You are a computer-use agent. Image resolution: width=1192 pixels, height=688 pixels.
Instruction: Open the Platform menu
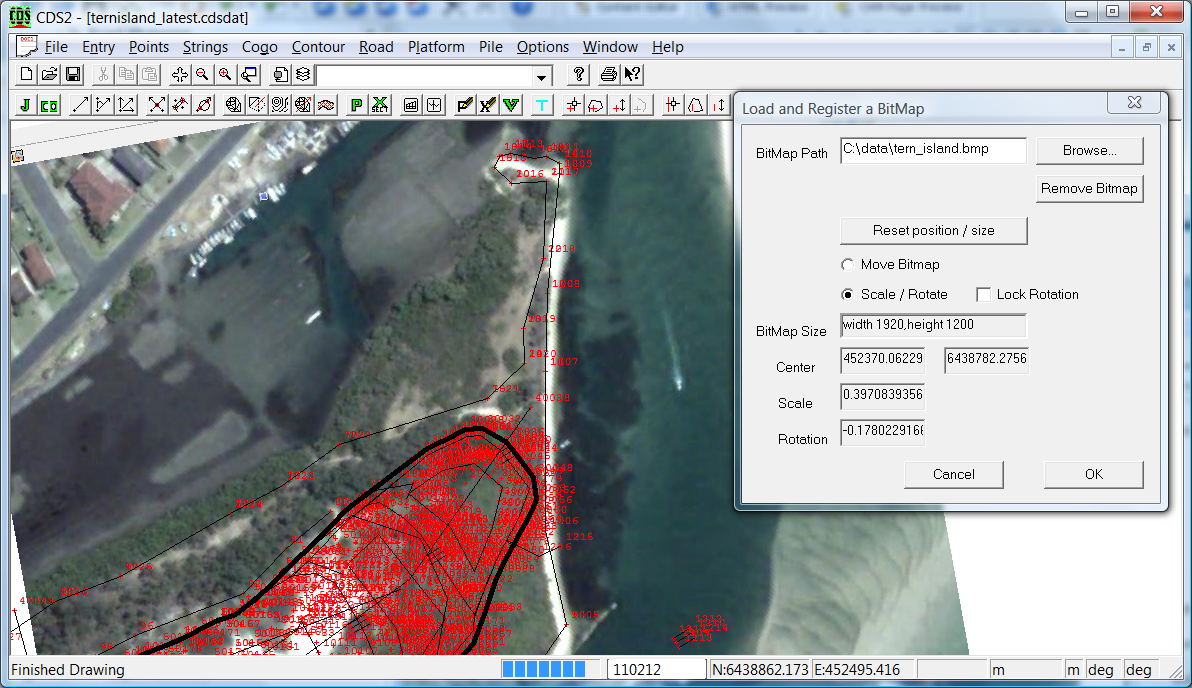tap(436, 47)
